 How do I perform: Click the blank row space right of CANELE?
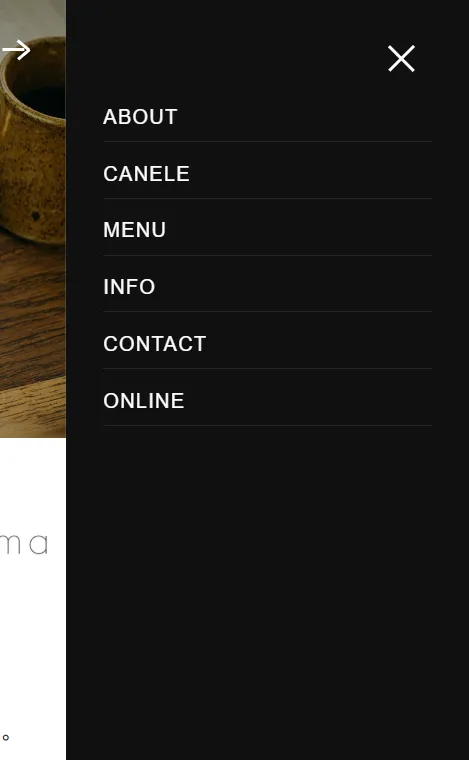[310, 174]
